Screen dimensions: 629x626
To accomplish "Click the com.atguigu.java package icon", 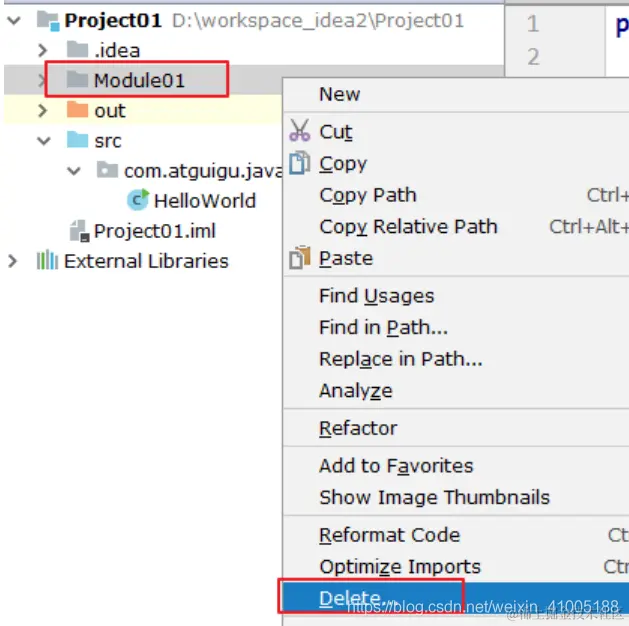I will [x=108, y=170].
